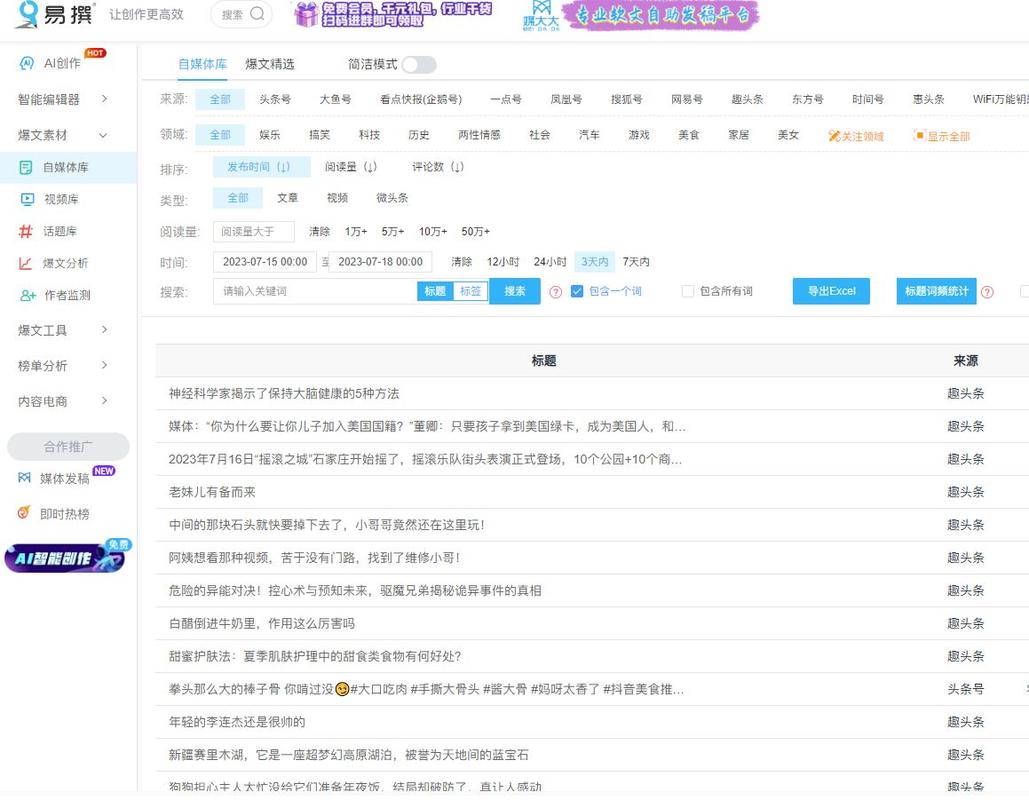Viewport: 1029px width, 800px height.
Task: Switch to 爆文精选 tab
Action: [x=270, y=64]
